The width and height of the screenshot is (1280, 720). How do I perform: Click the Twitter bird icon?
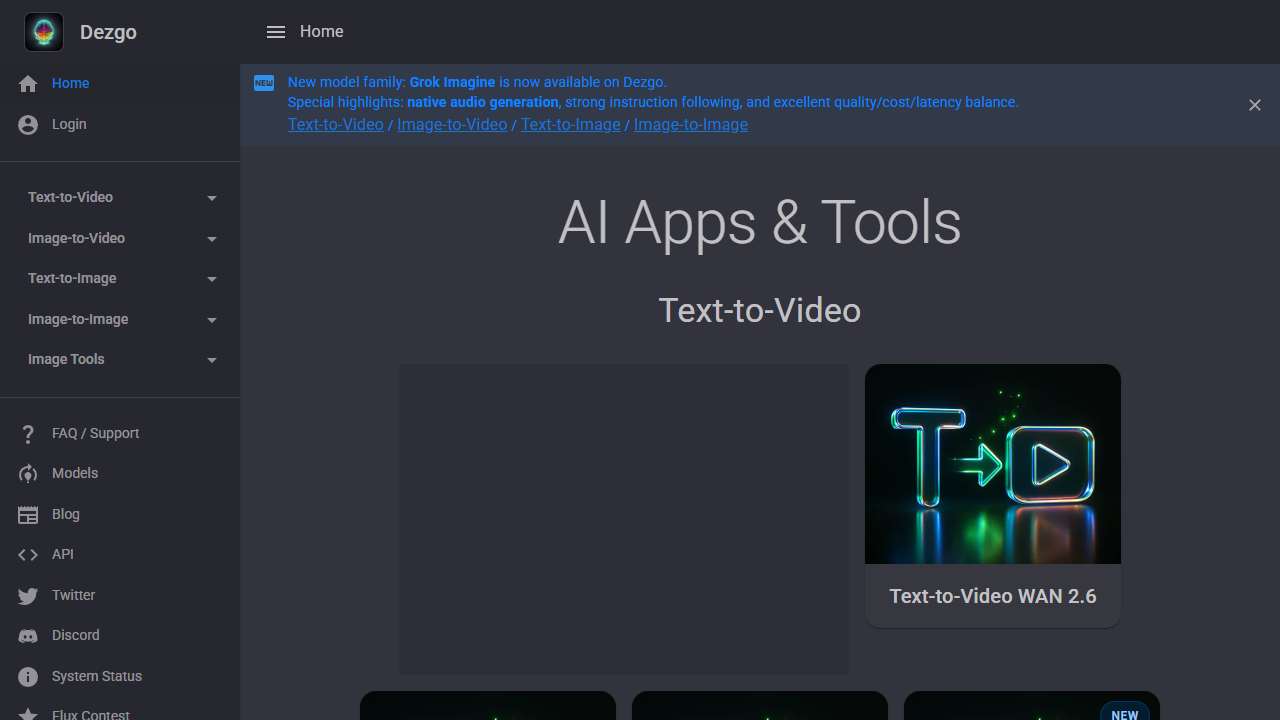(28, 596)
